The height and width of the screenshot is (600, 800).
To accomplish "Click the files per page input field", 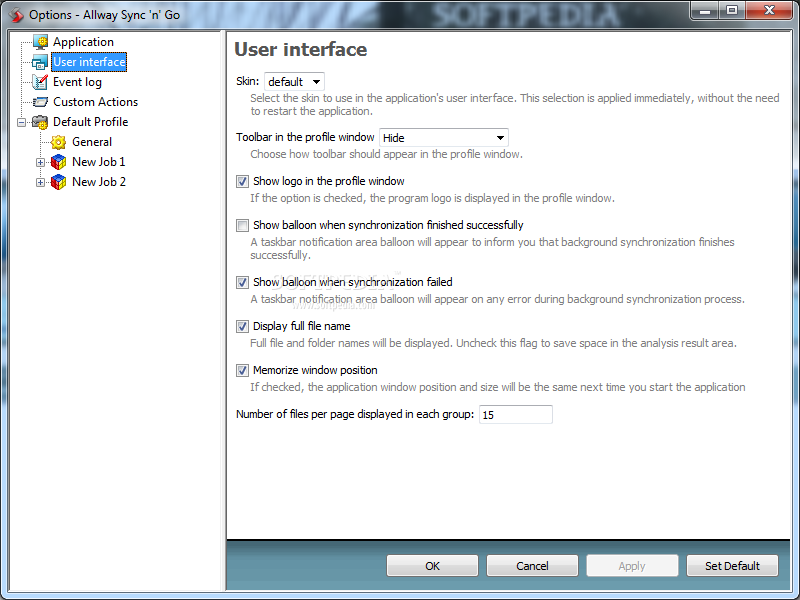I will (x=516, y=414).
